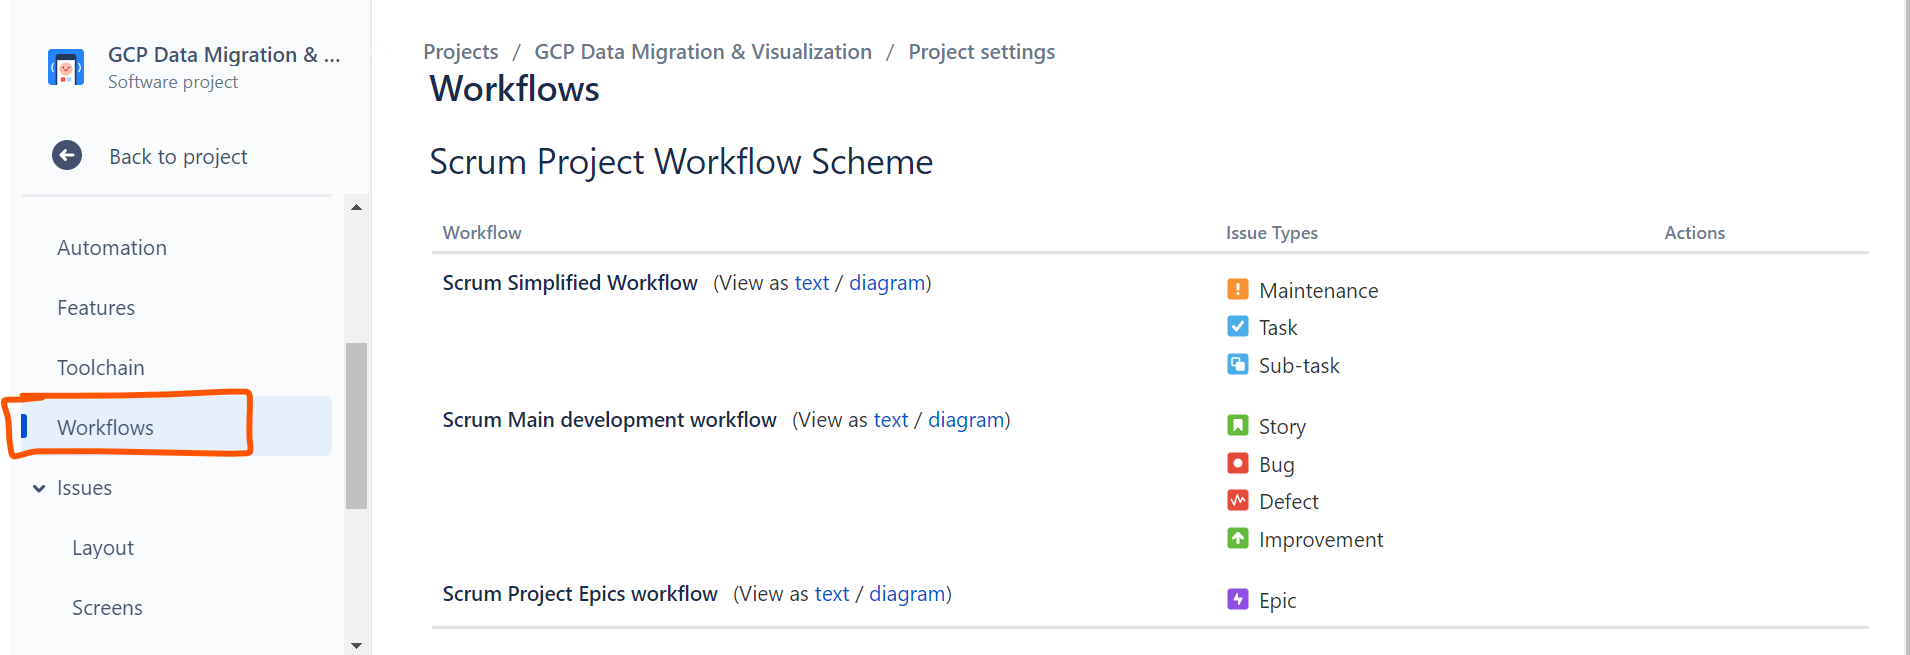The width and height of the screenshot is (1910, 655).
Task: Click the Workflow column header
Action: 482,233
